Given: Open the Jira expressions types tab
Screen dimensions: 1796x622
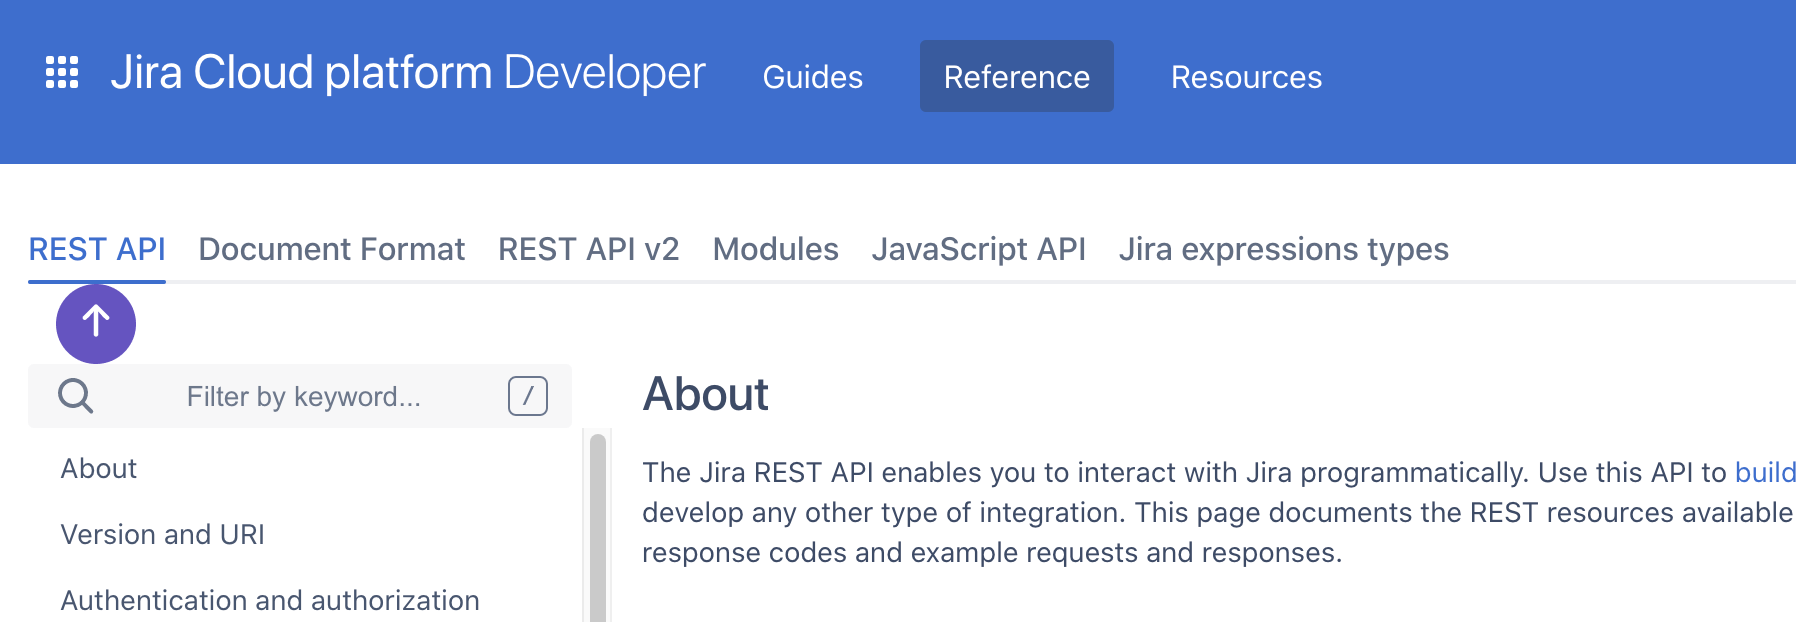Looking at the screenshot, I should (1283, 249).
